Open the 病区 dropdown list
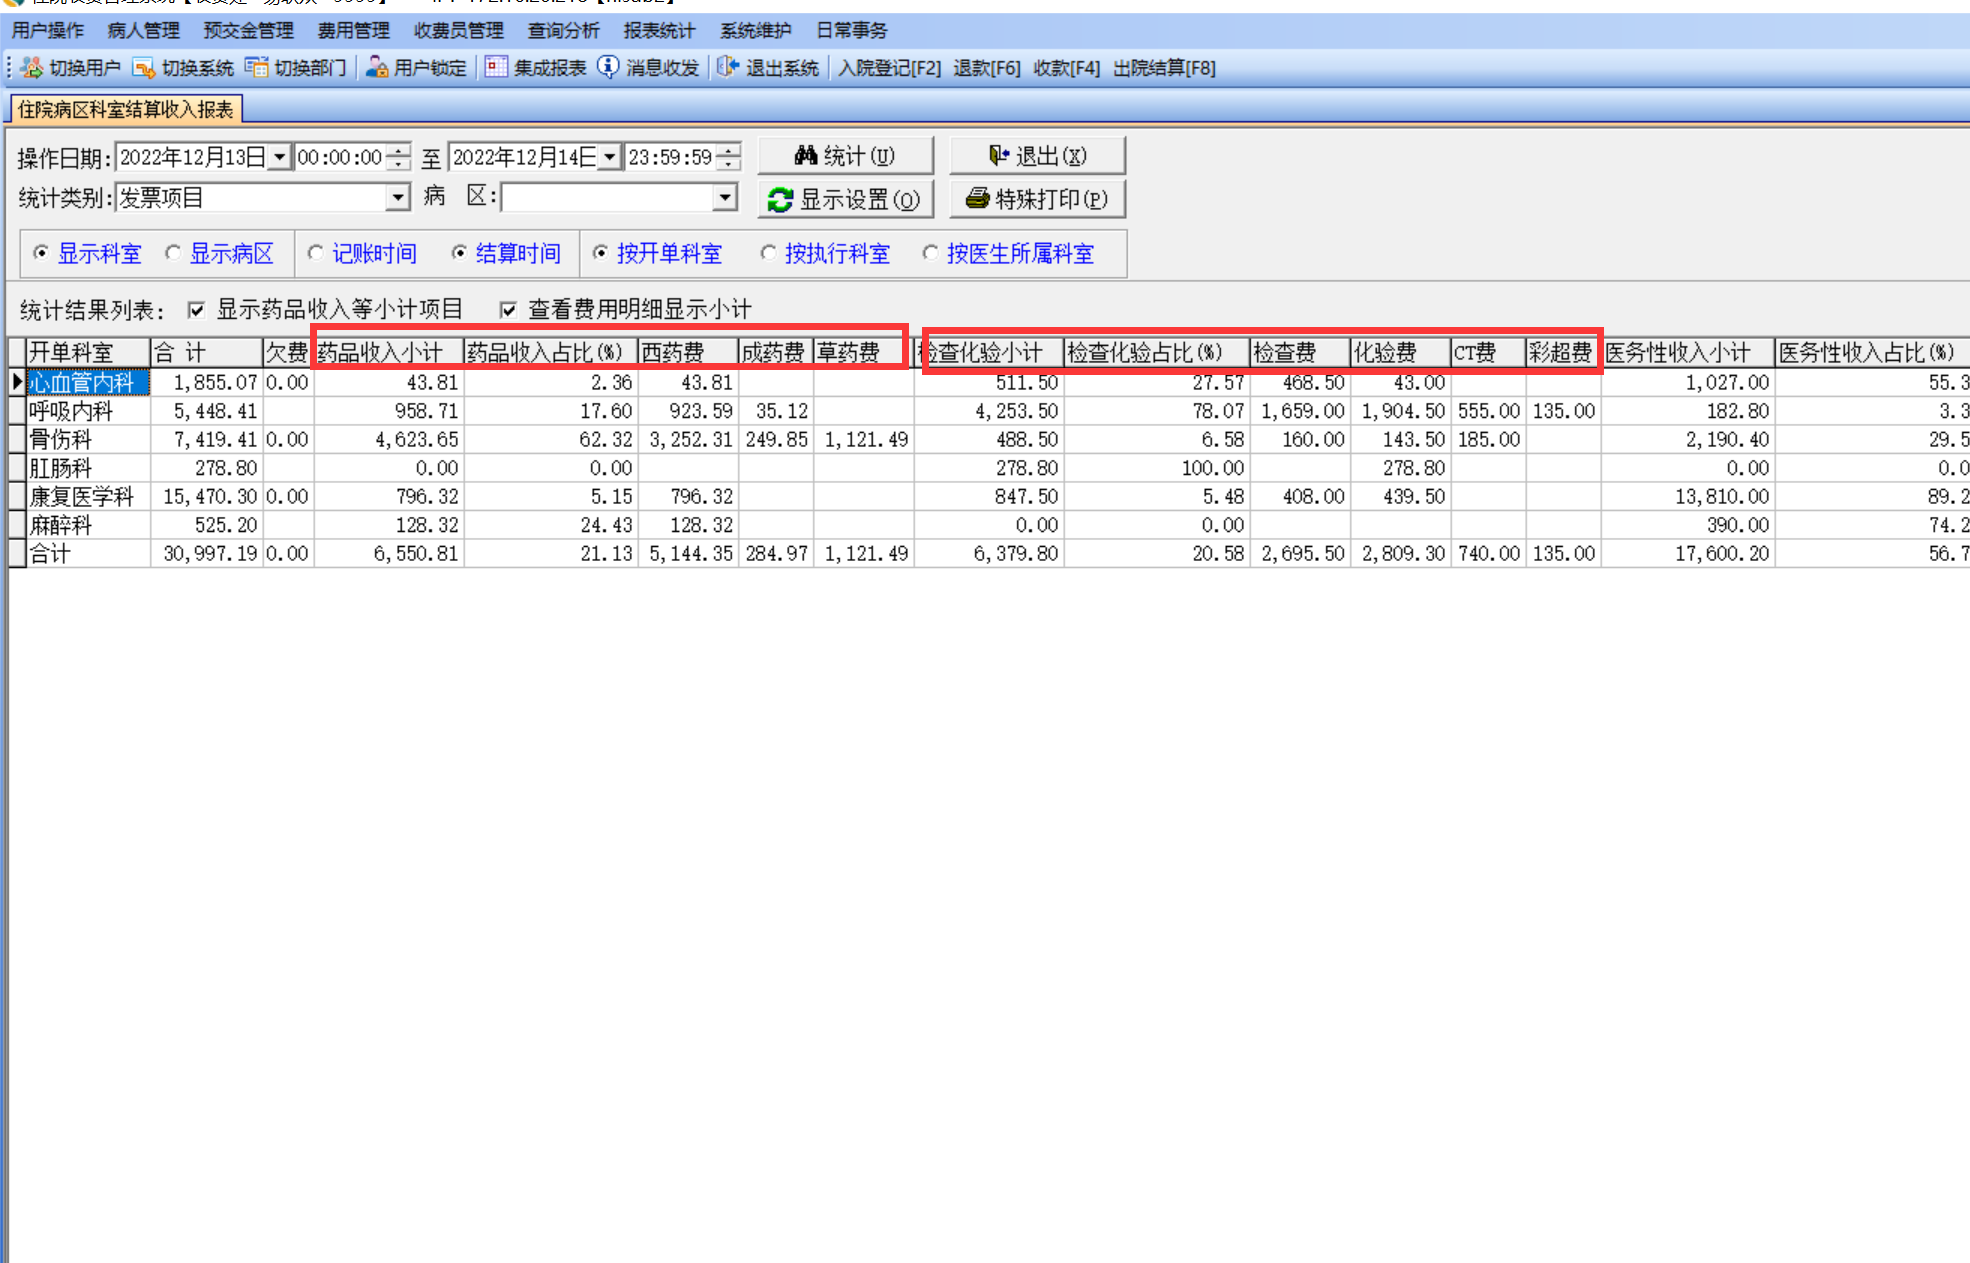This screenshot has width=1970, height=1263. click(x=725, y=197)
